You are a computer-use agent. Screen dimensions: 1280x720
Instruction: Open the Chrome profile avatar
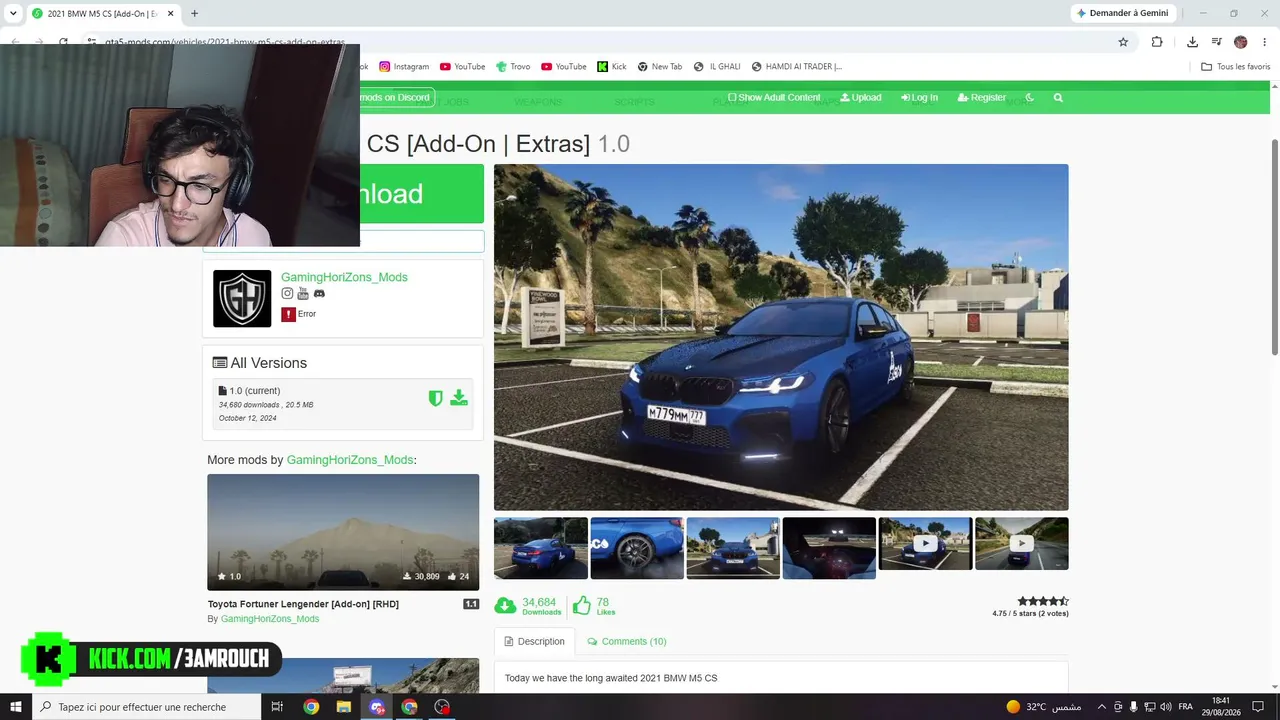1241,42
